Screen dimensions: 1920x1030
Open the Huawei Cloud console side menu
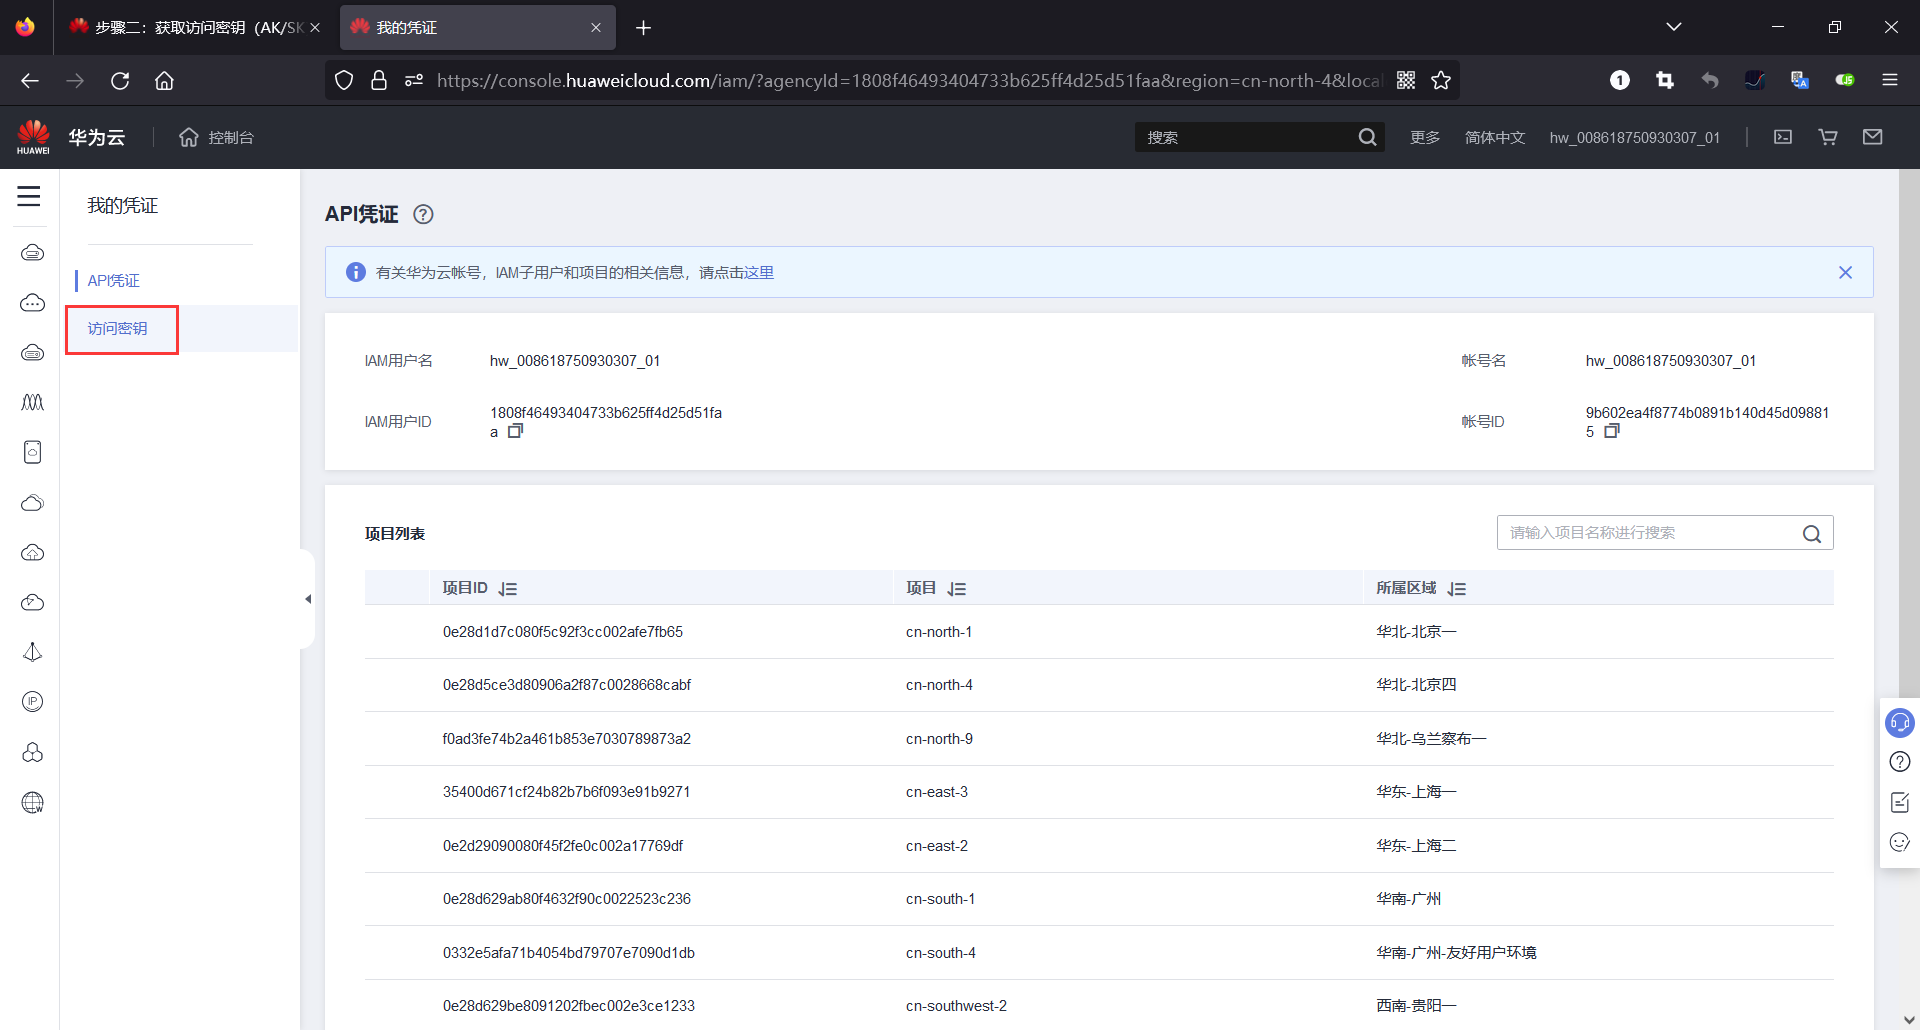tap(29, 196)
